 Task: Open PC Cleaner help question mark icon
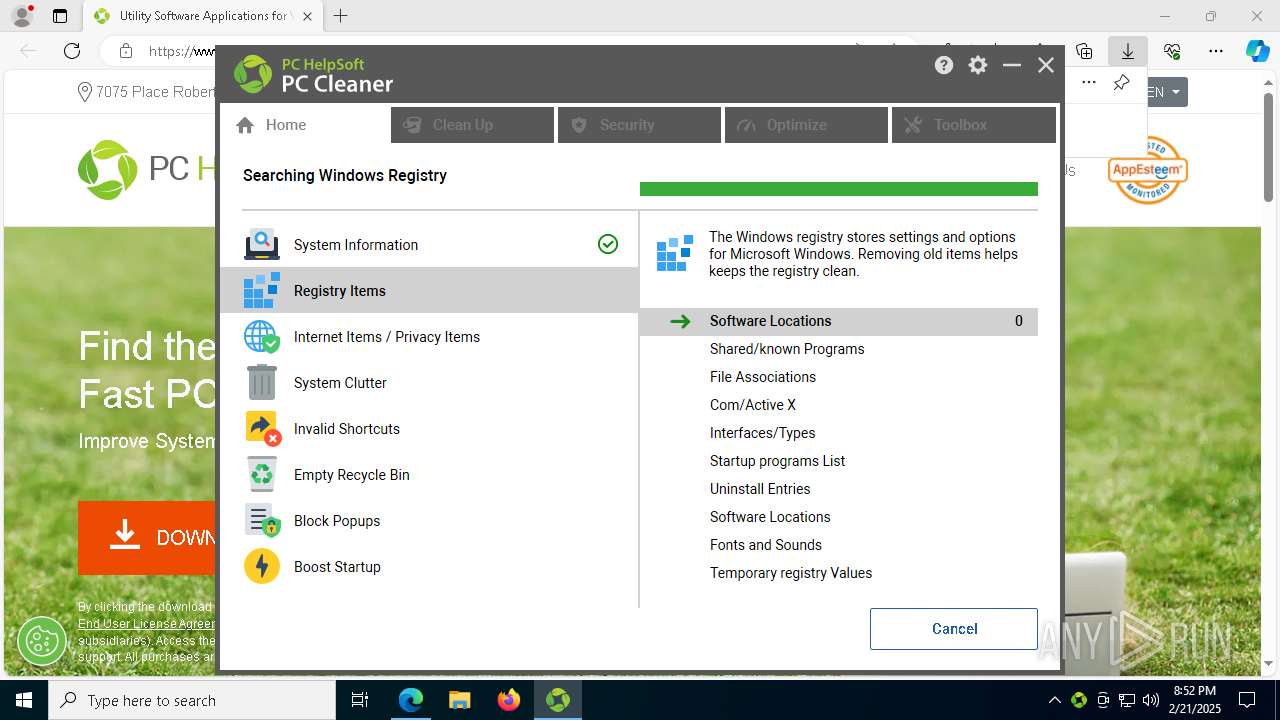pyautogui.click(x=944, y=65)
